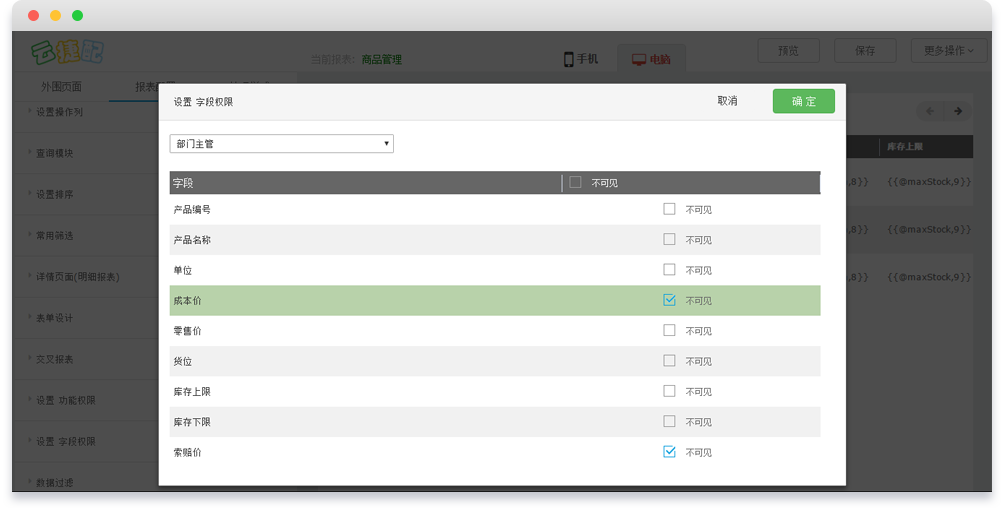Toggle 不可见 checkbox for 产品编号
Viewport: 1003px width, 510px height.
click(670, 209)
